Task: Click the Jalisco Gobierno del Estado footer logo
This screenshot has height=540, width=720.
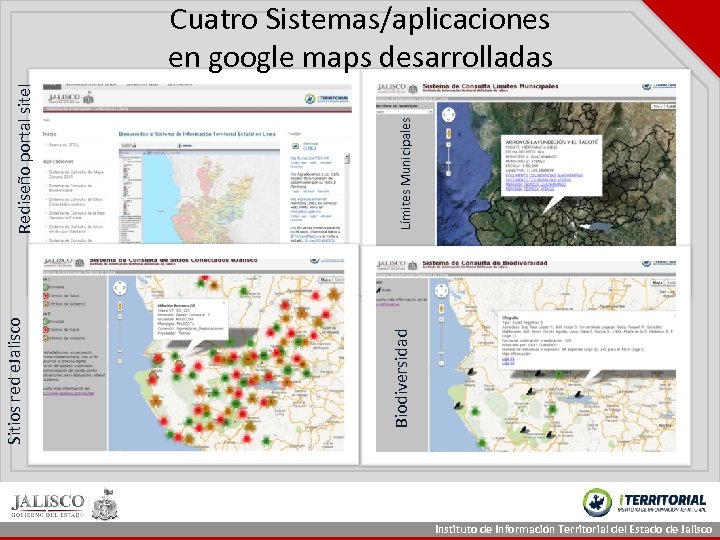Action: (48, 506)
